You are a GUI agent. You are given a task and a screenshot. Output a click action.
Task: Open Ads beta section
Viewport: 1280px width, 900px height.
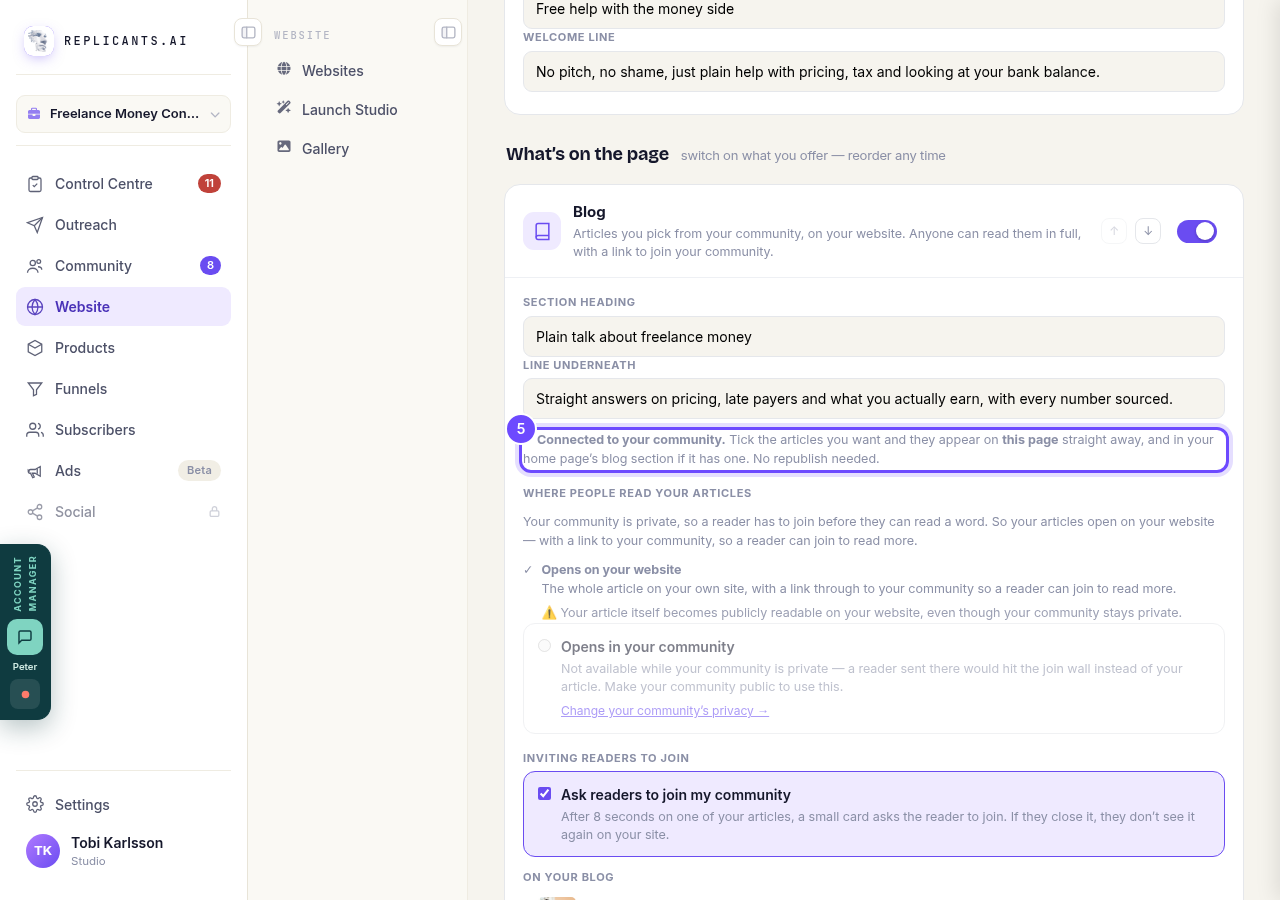124,471
